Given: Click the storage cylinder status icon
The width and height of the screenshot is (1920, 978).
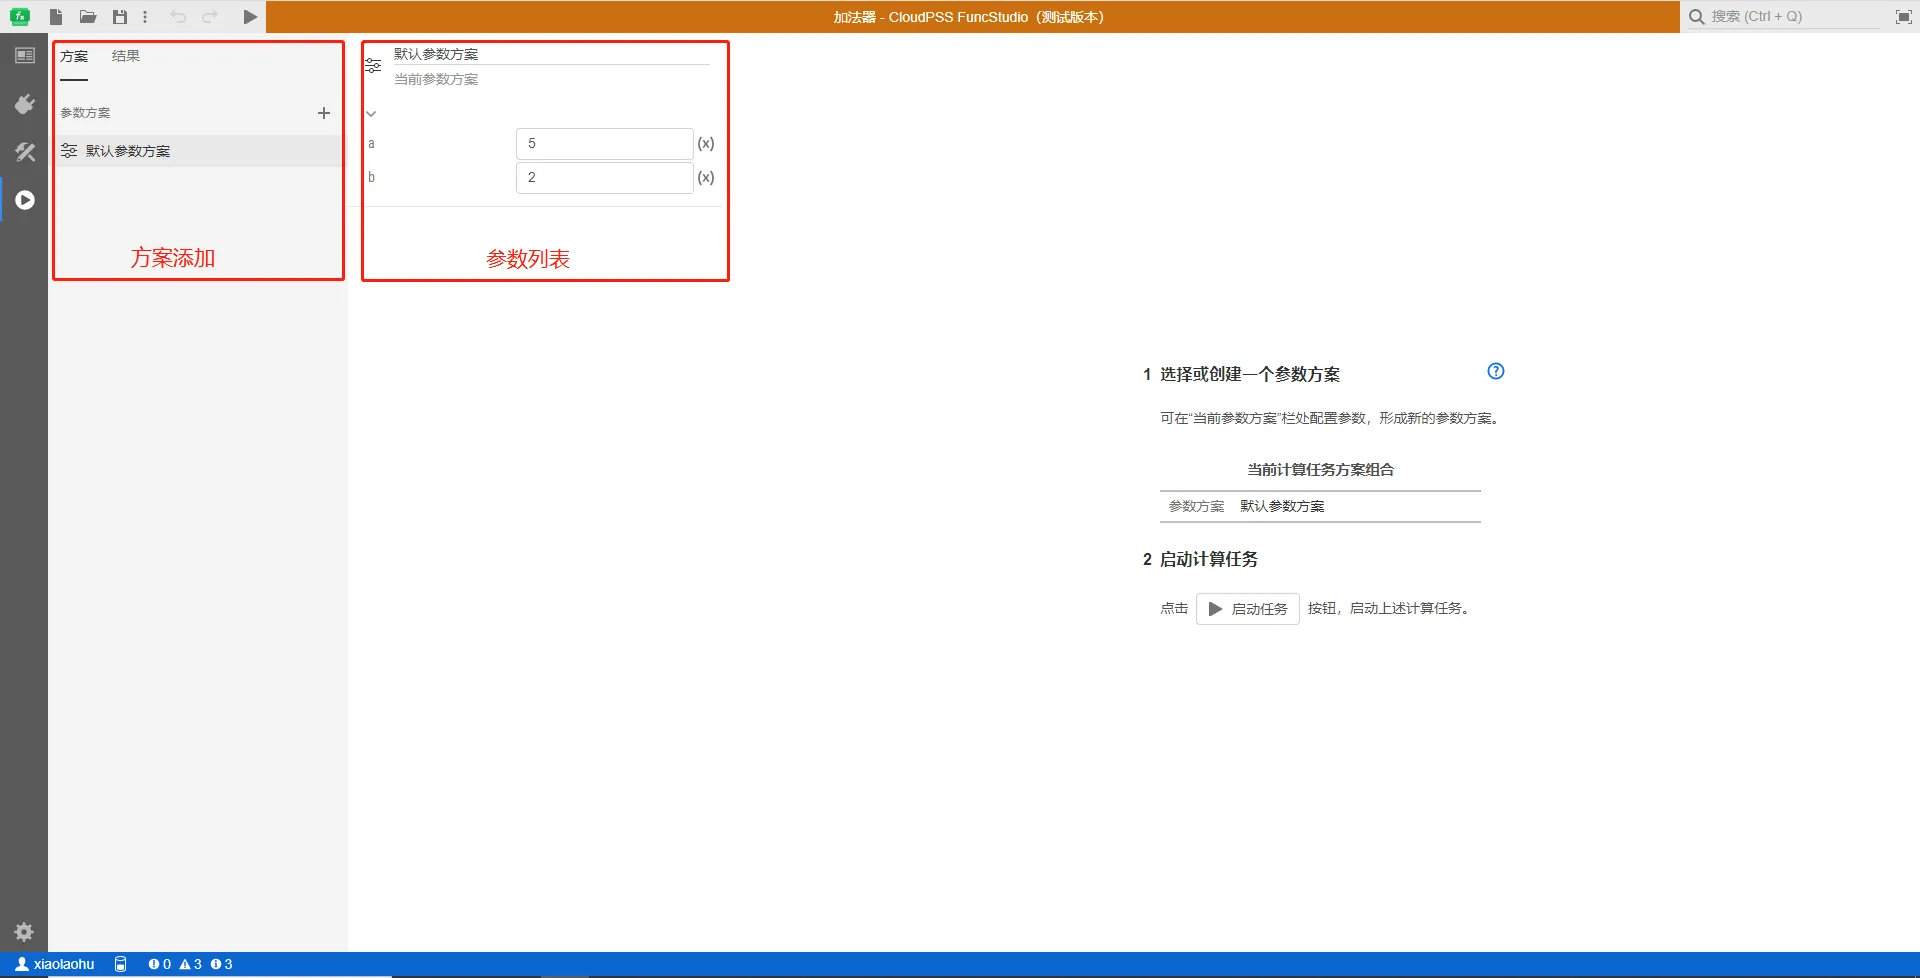Looking at the screenshot, I should tap(120, 964).
